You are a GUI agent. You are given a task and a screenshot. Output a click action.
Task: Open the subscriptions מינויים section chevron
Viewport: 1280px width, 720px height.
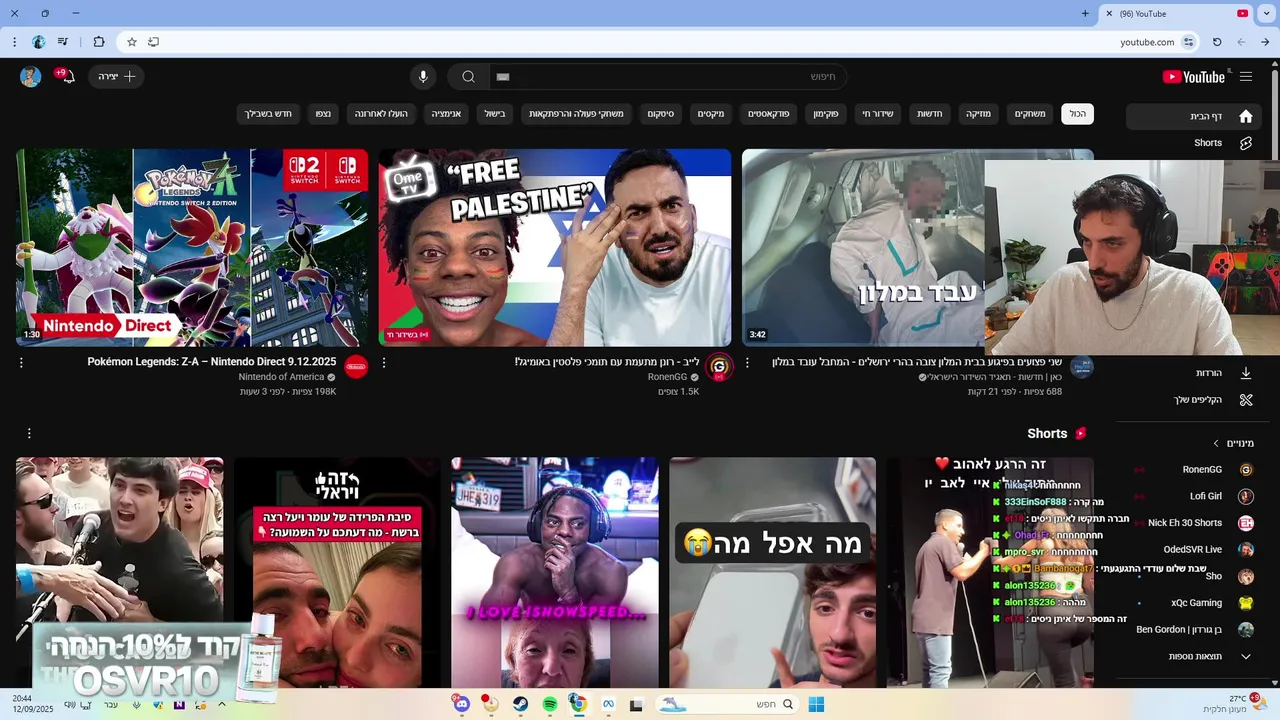[1216, 443]
